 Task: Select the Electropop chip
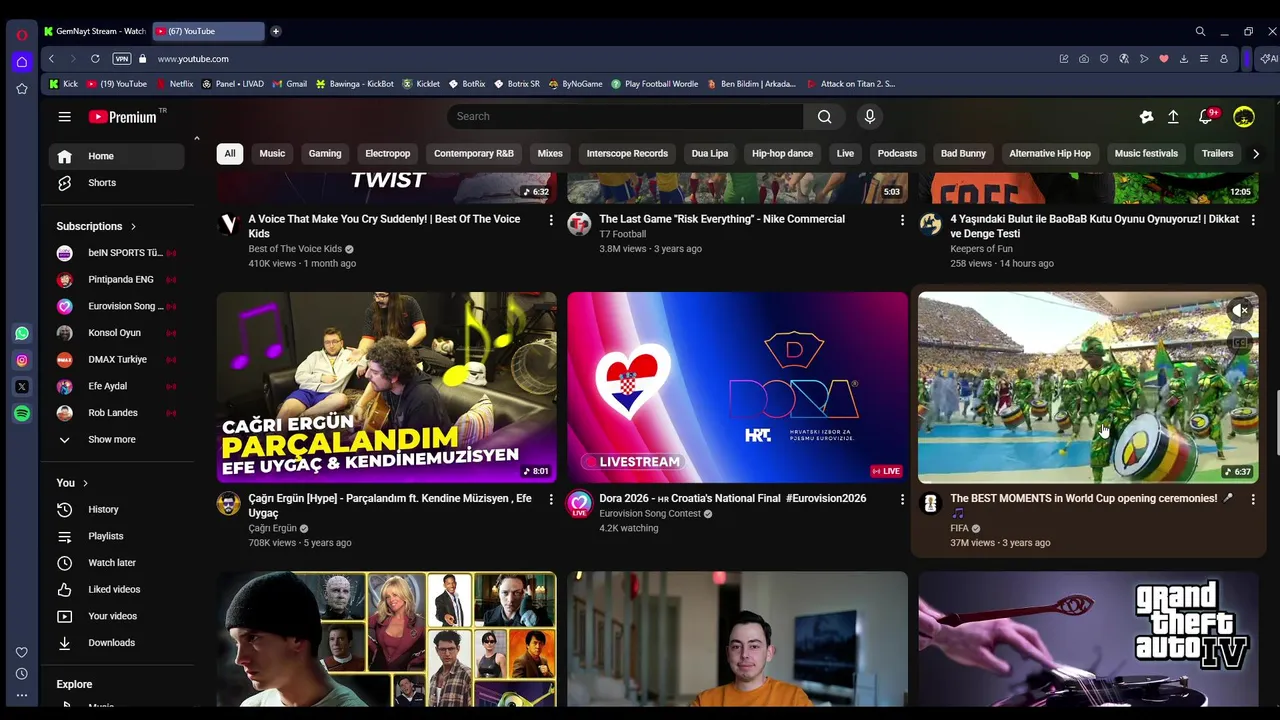pyautogui.click(x=387, y=154)
